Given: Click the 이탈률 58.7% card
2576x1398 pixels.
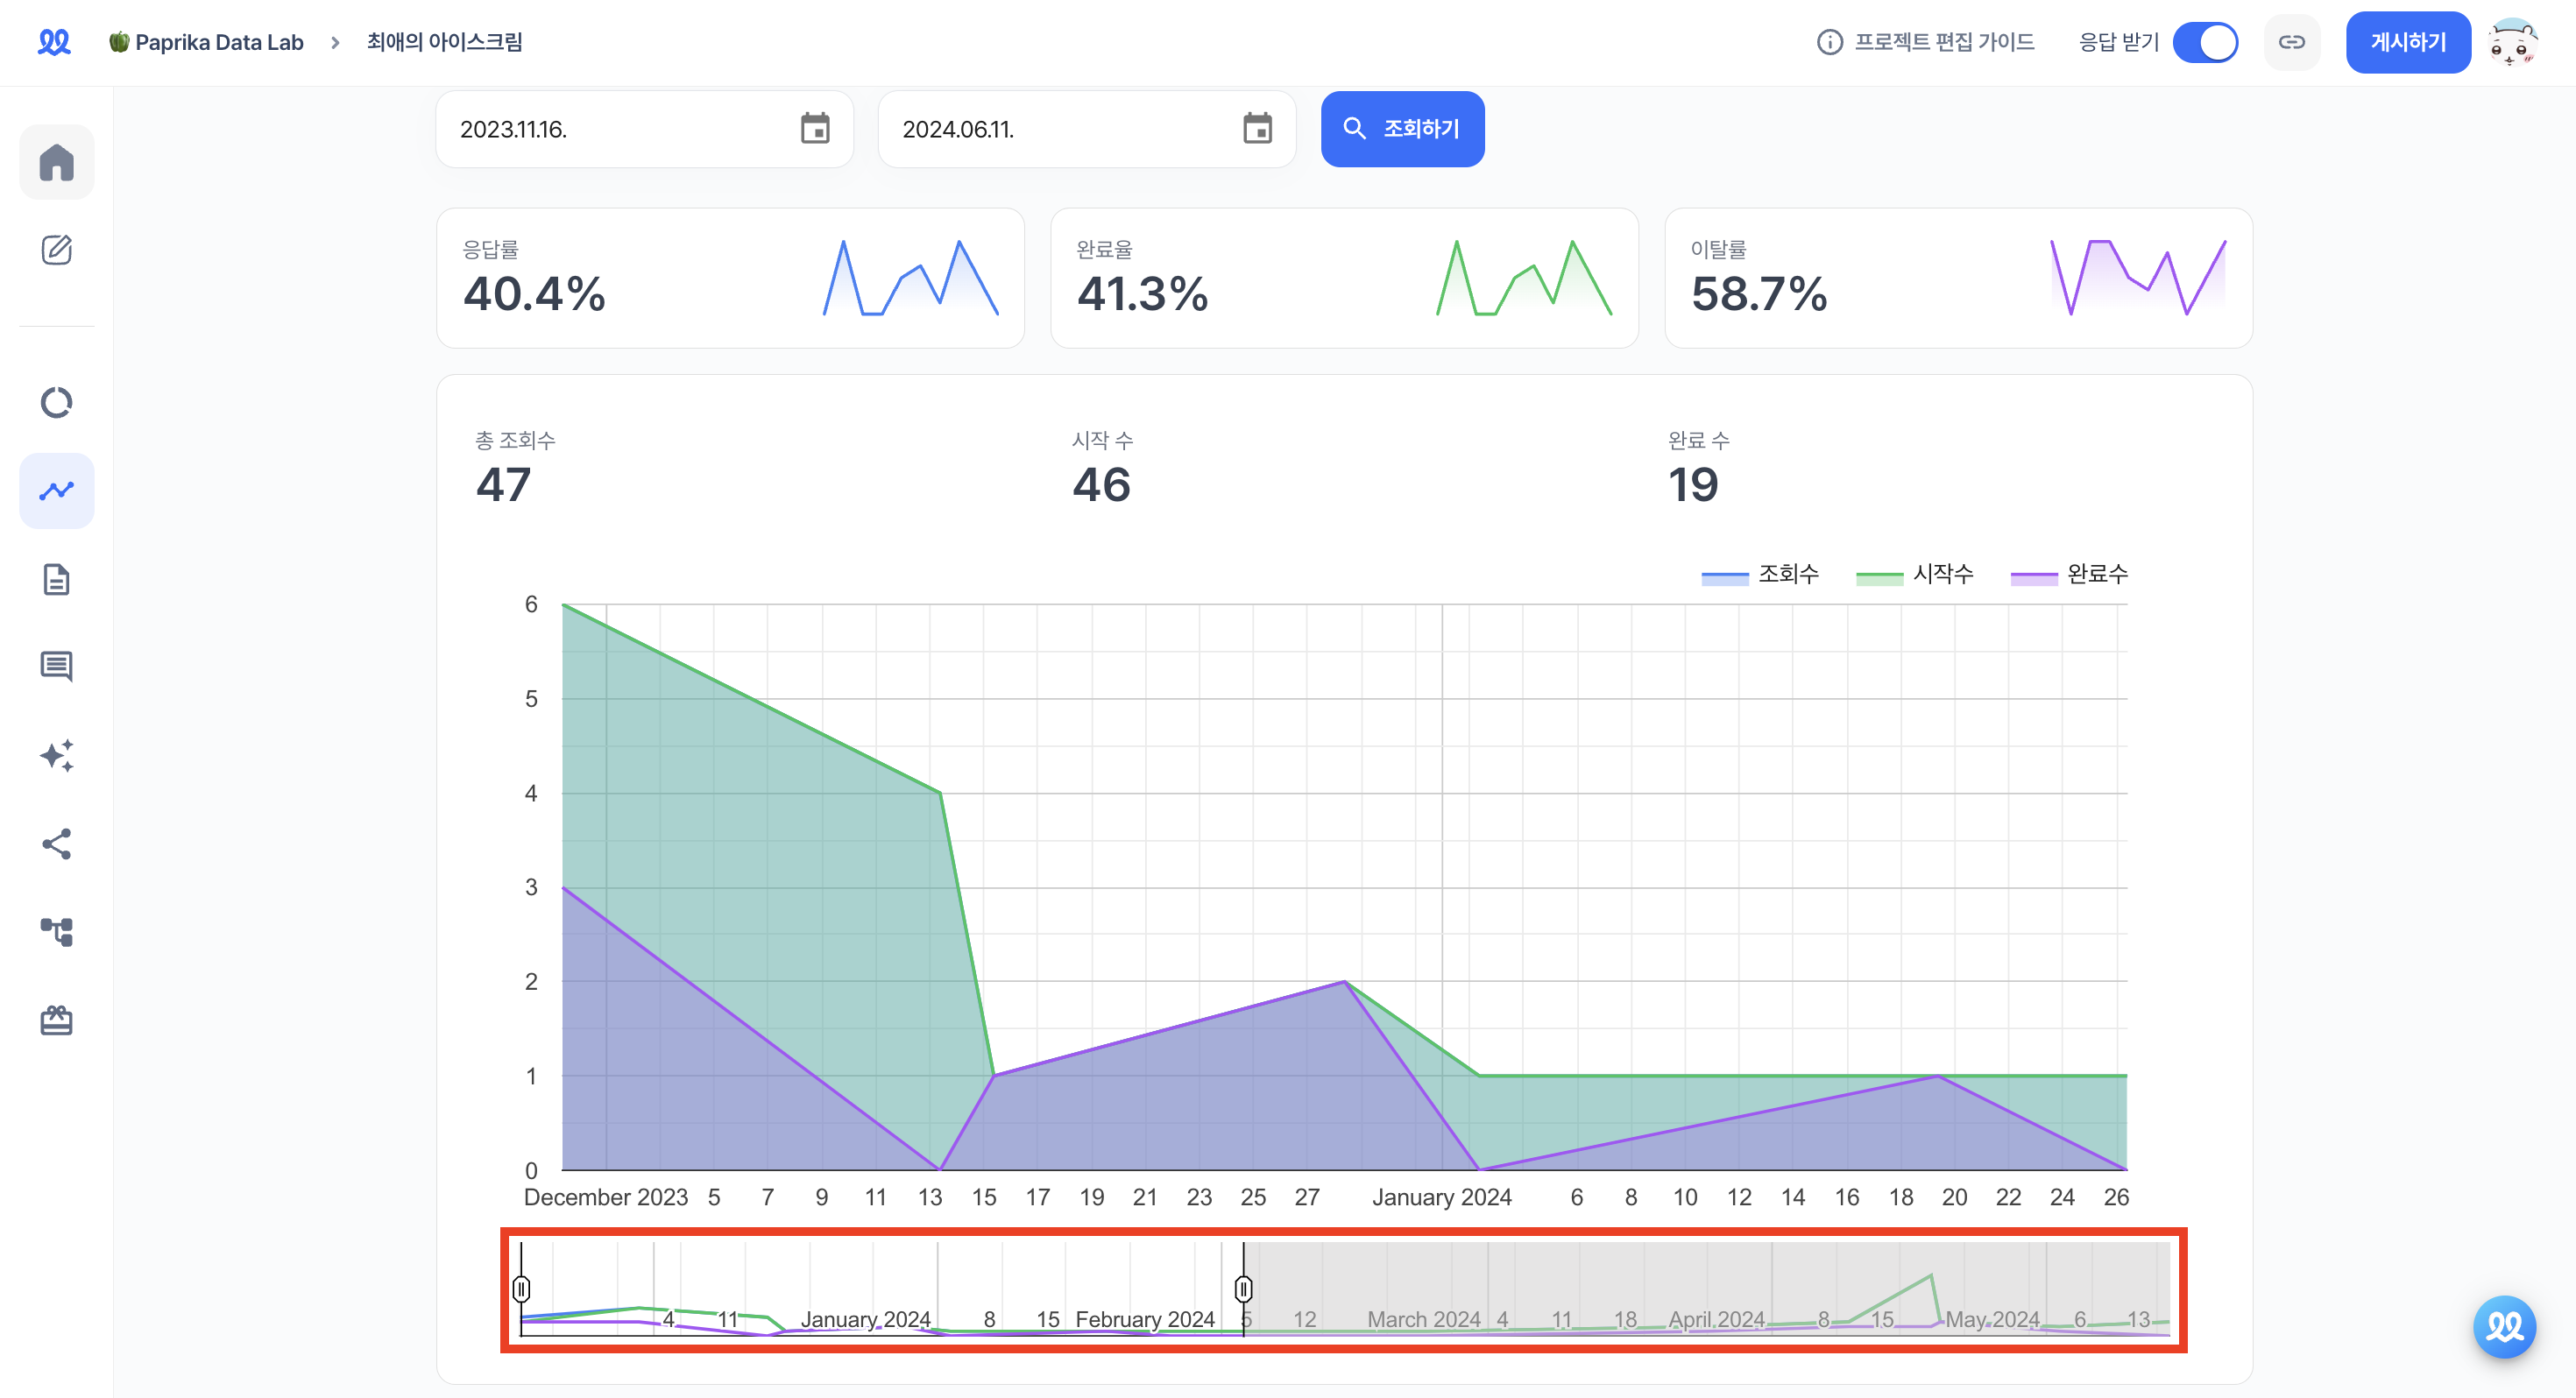Looking at the screenshot, I should point(1958,278).
